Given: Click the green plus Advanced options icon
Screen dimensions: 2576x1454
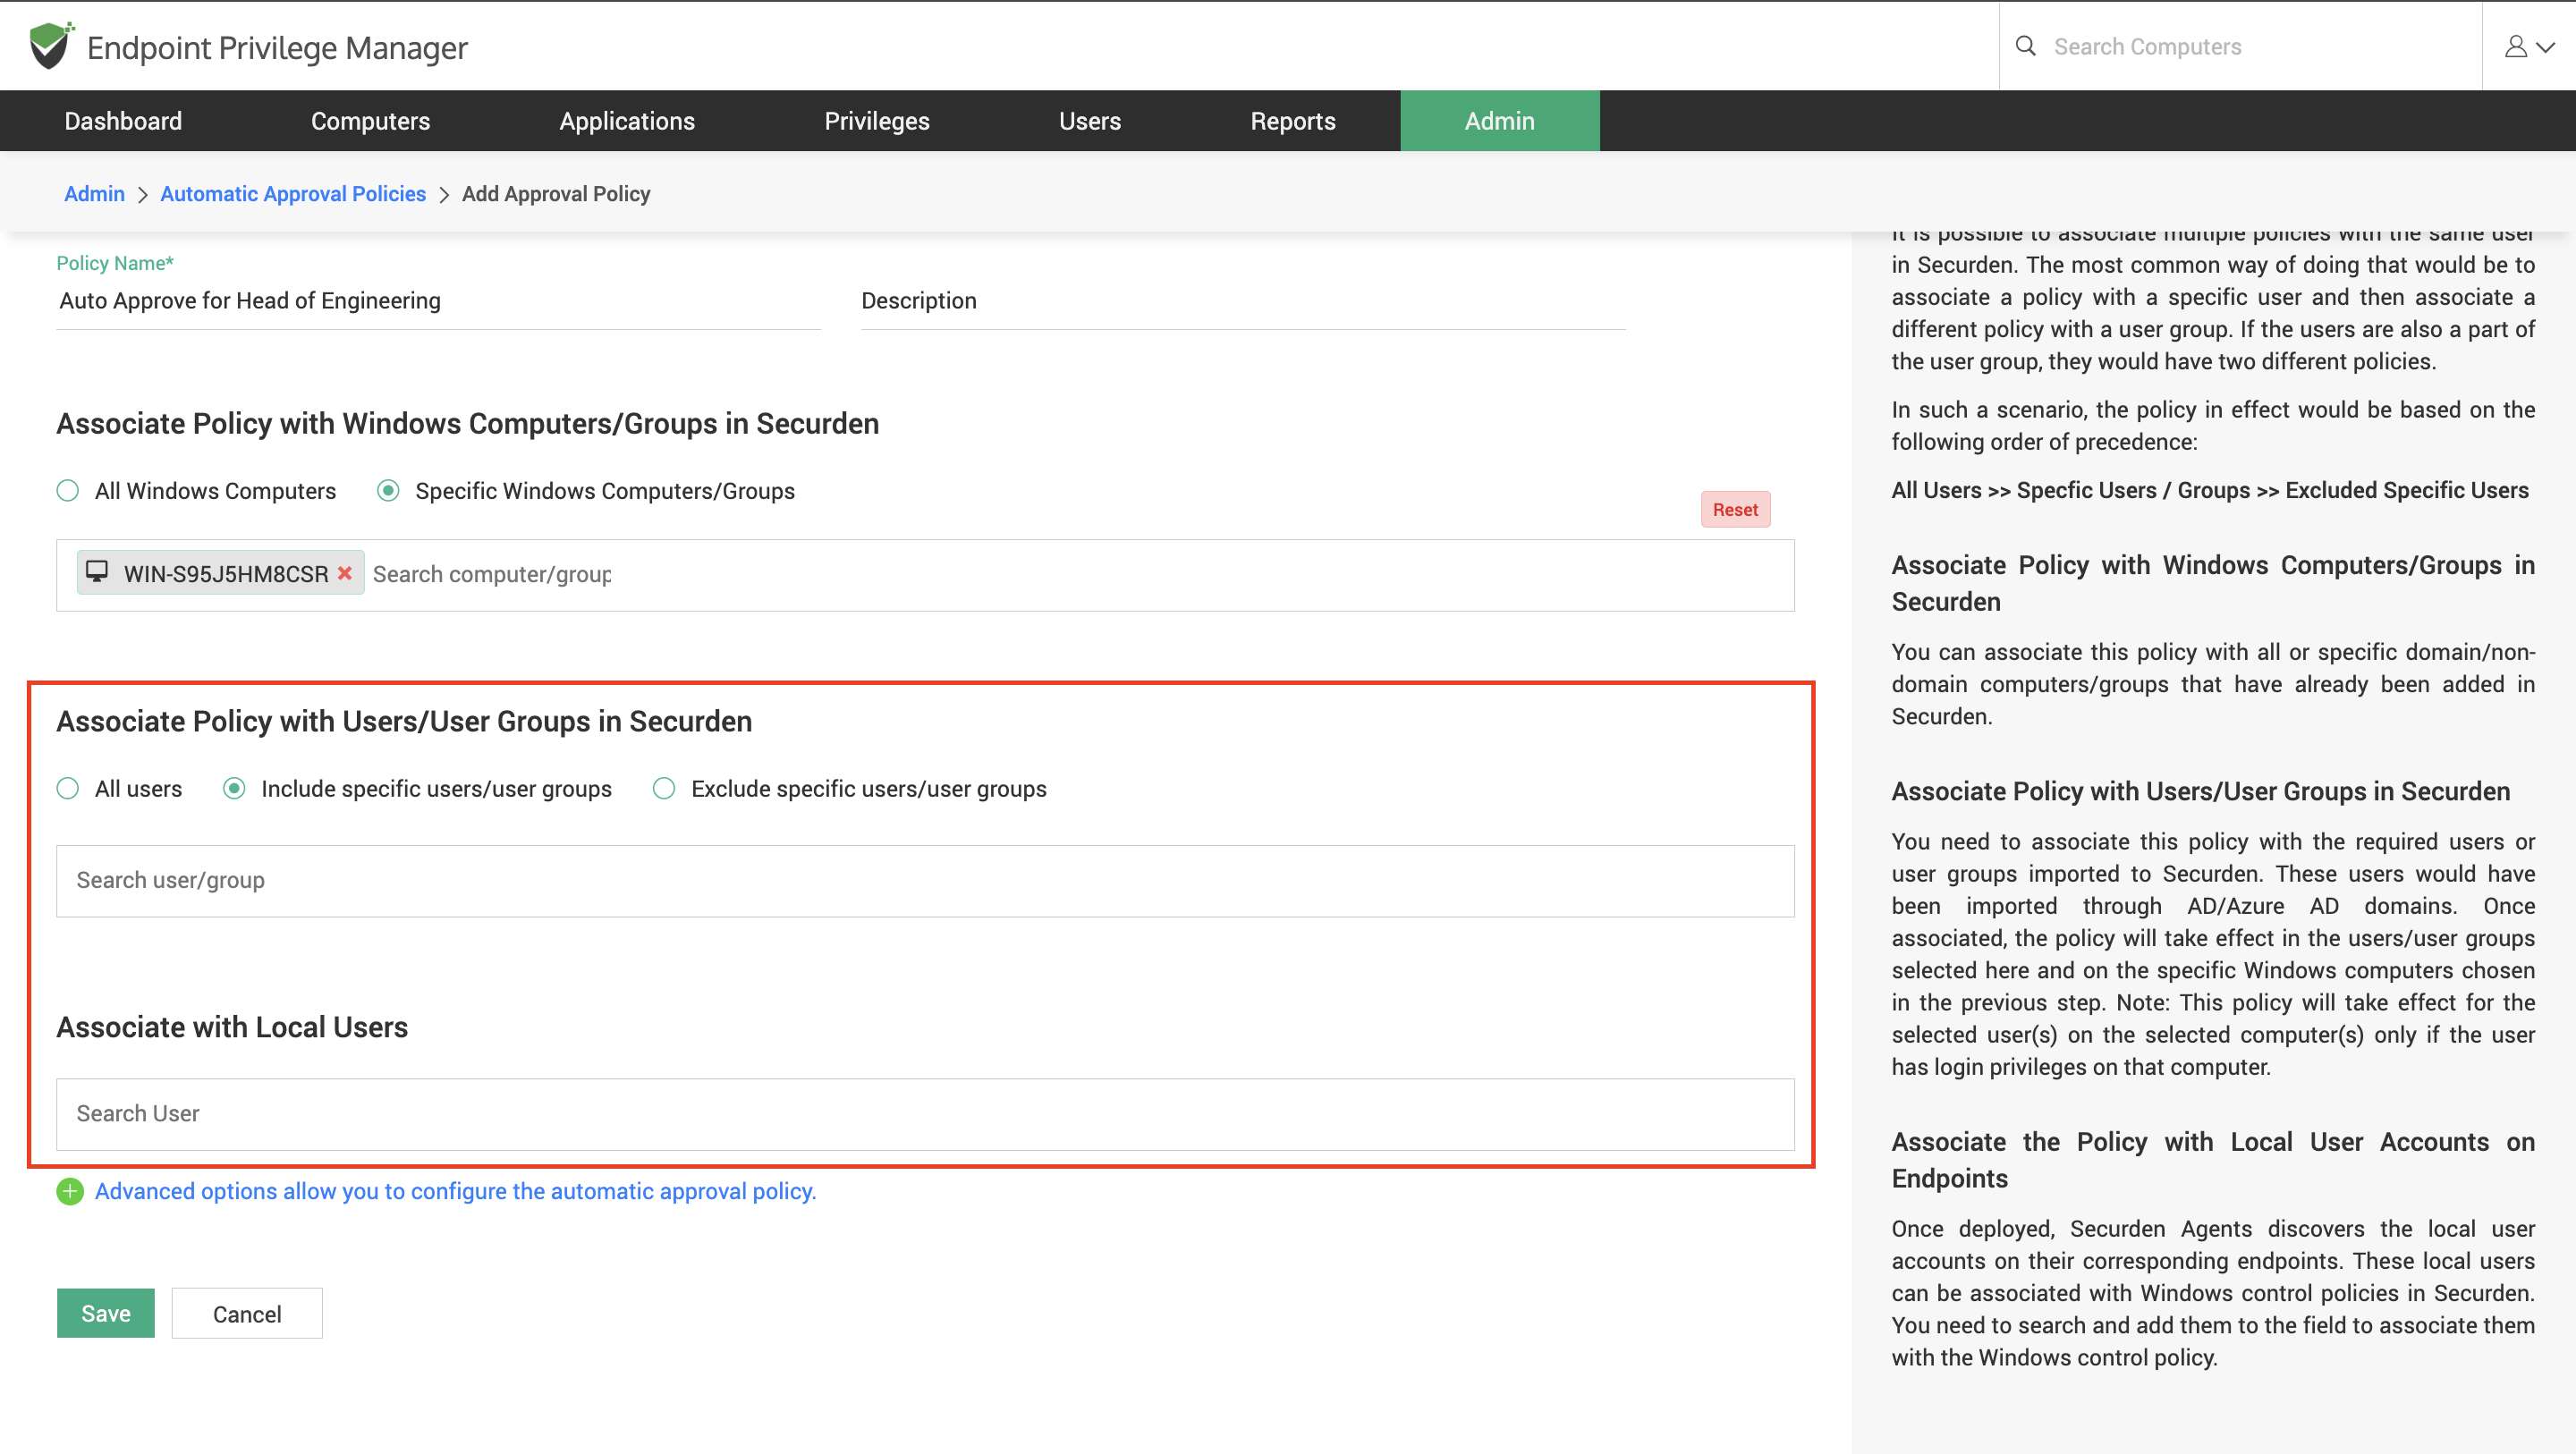Looking at the screenshot, I should 70,1191.
